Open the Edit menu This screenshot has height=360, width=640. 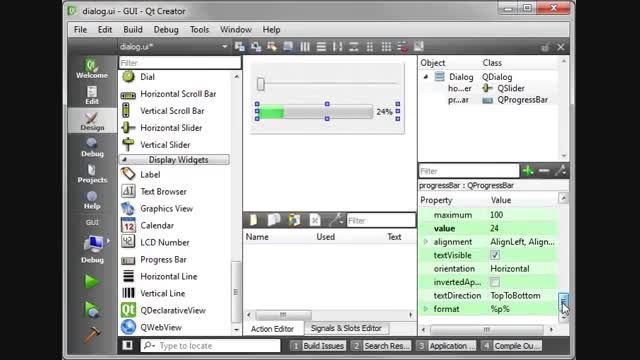(x=105, y=29)
